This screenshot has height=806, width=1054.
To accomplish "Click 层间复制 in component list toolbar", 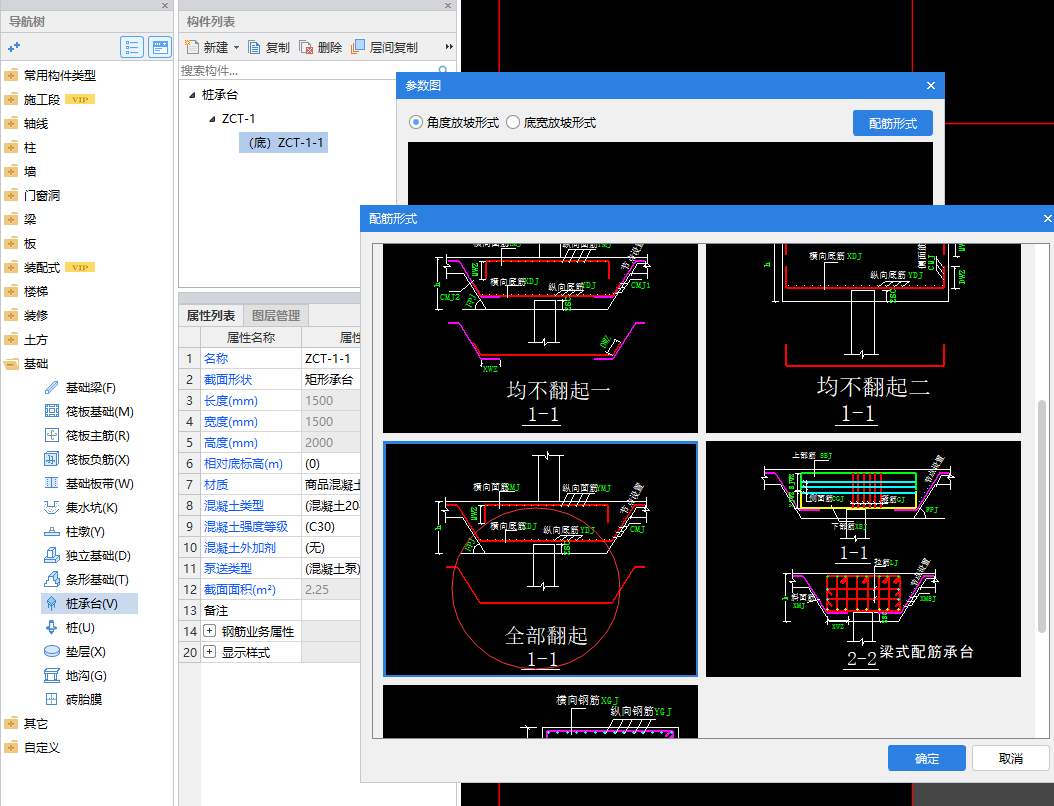I will [384, 47].
